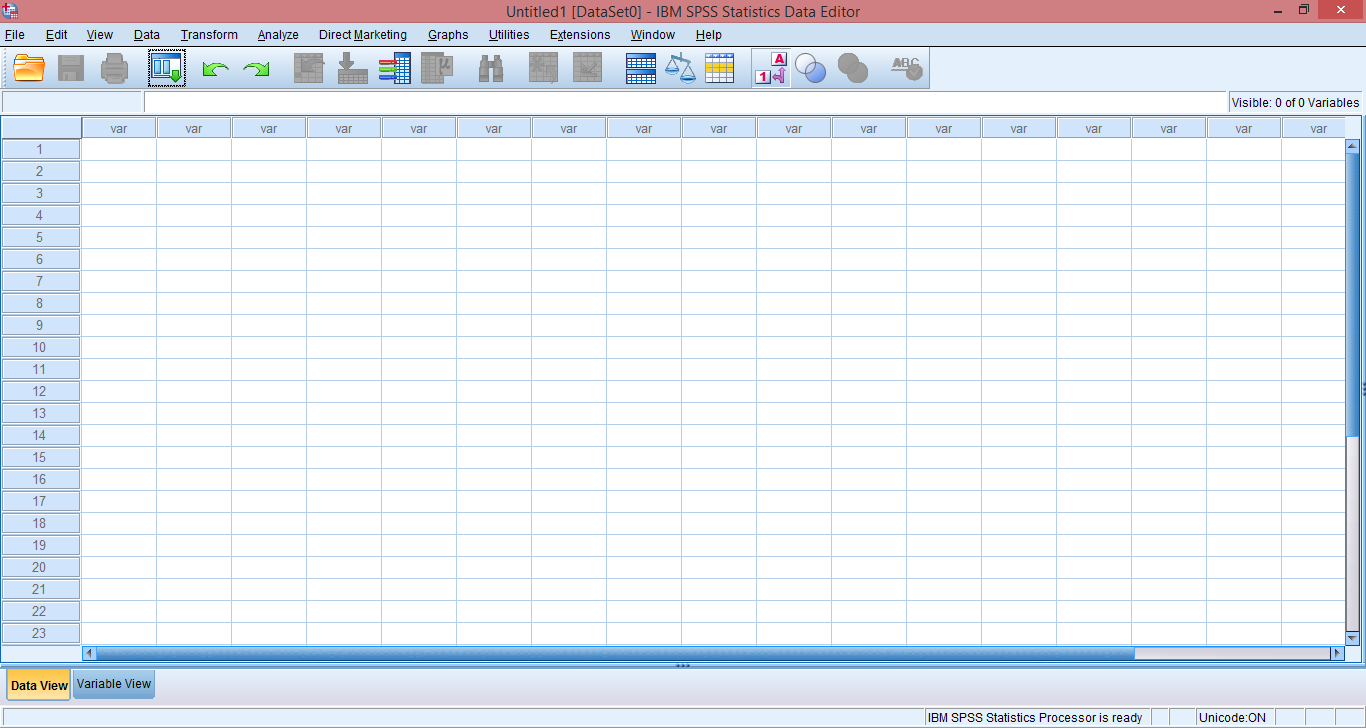Open the Graphs menu
The image size is (1366, 728).
tap(448, 35)
